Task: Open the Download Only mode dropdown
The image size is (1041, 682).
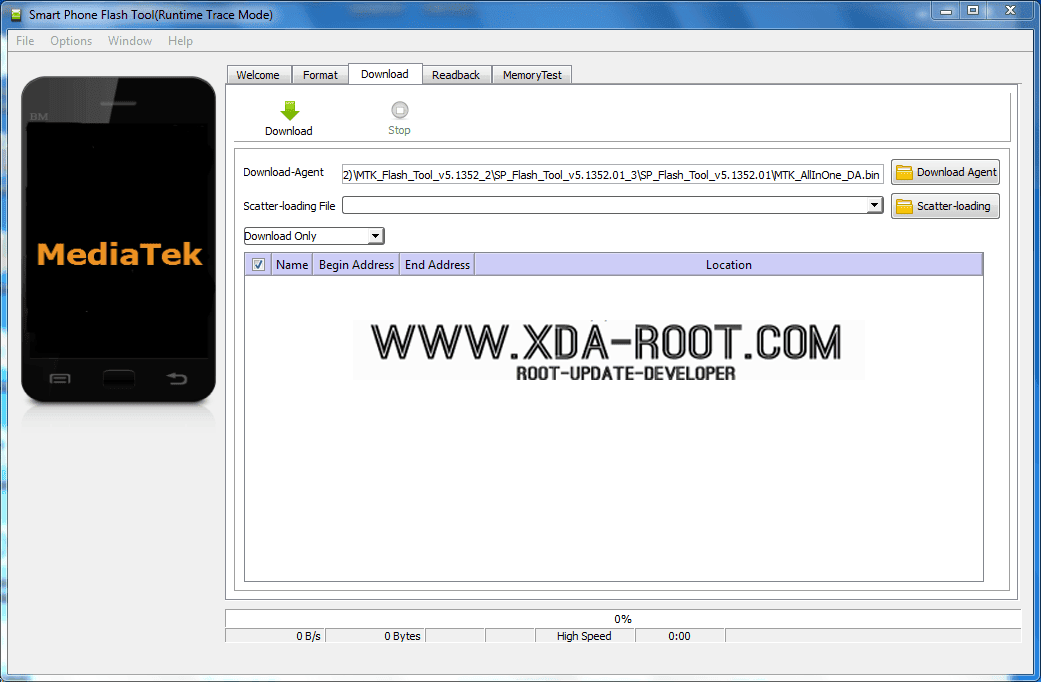Action: pyautogui.click(x=314, y=236)
